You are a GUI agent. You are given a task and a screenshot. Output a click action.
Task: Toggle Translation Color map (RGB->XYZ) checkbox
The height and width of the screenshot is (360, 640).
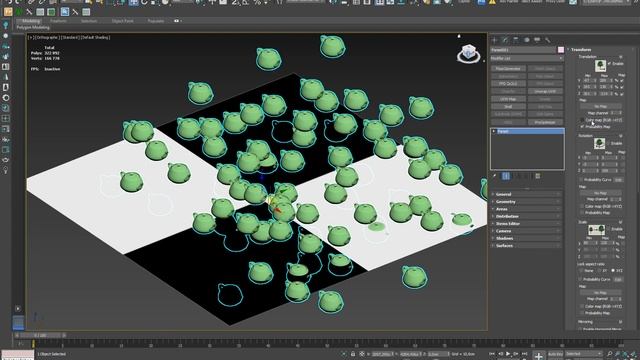click(582, 120)
